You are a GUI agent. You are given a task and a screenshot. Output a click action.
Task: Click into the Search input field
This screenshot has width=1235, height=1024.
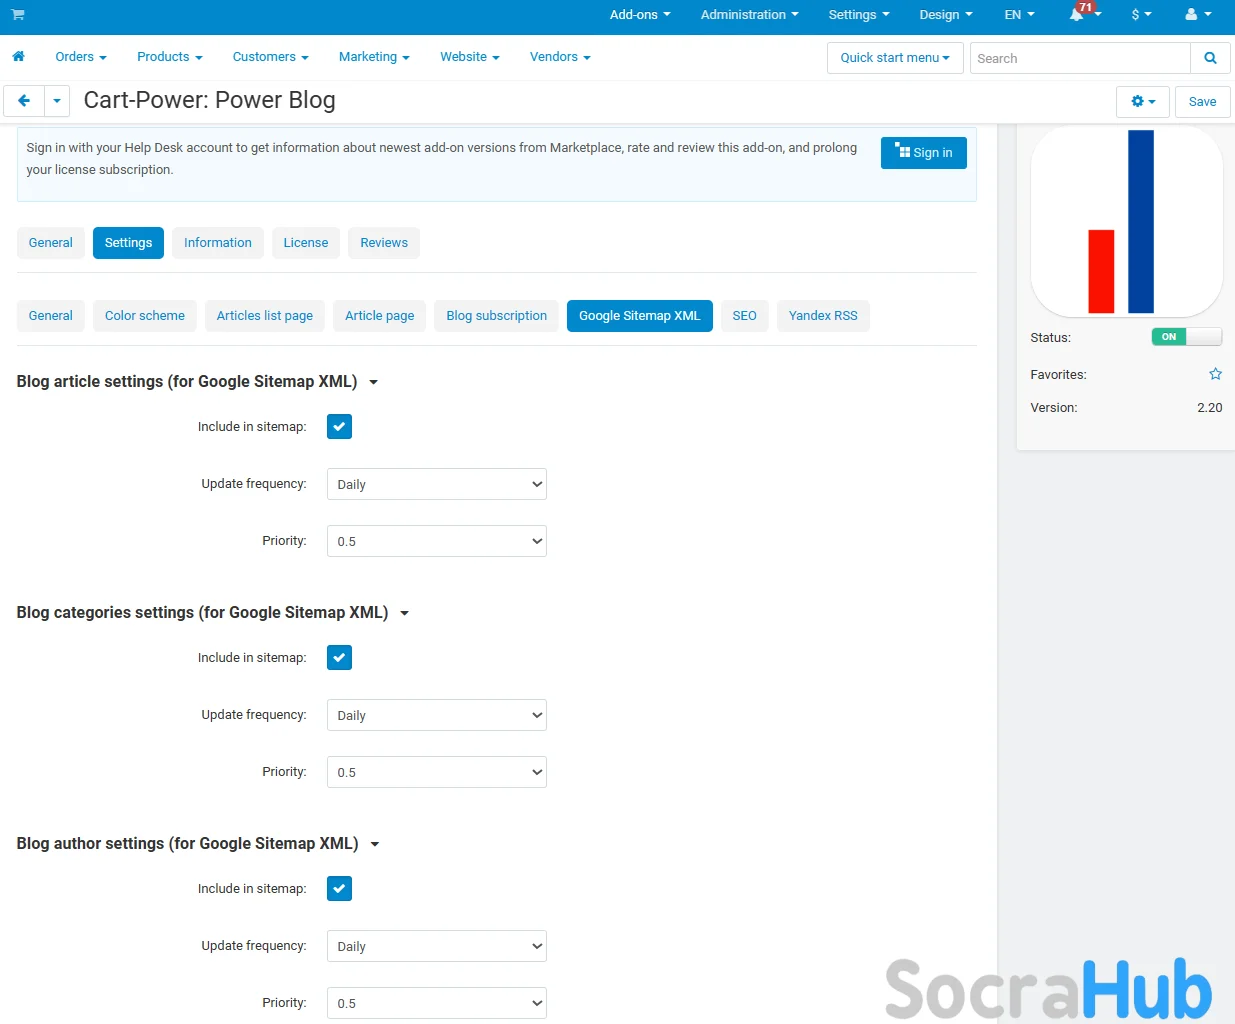coord(1080,58)
